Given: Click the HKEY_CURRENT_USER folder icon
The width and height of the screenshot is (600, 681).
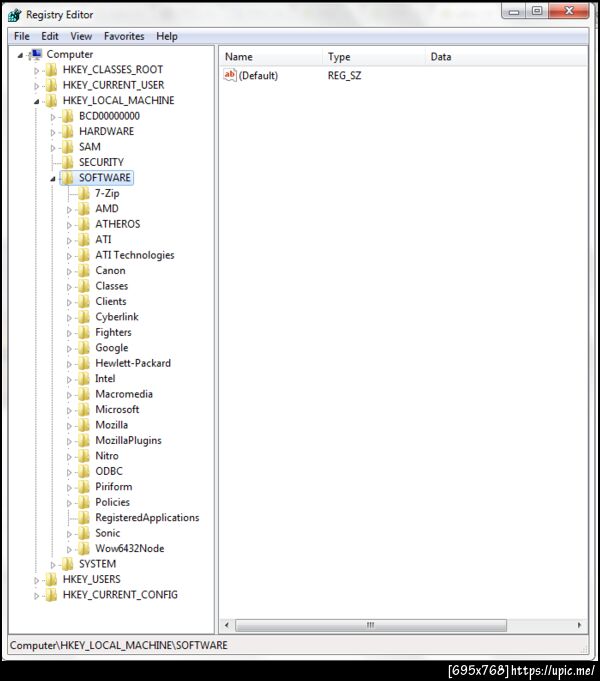Looking at the screenshot, I should [x=51, y=85].
